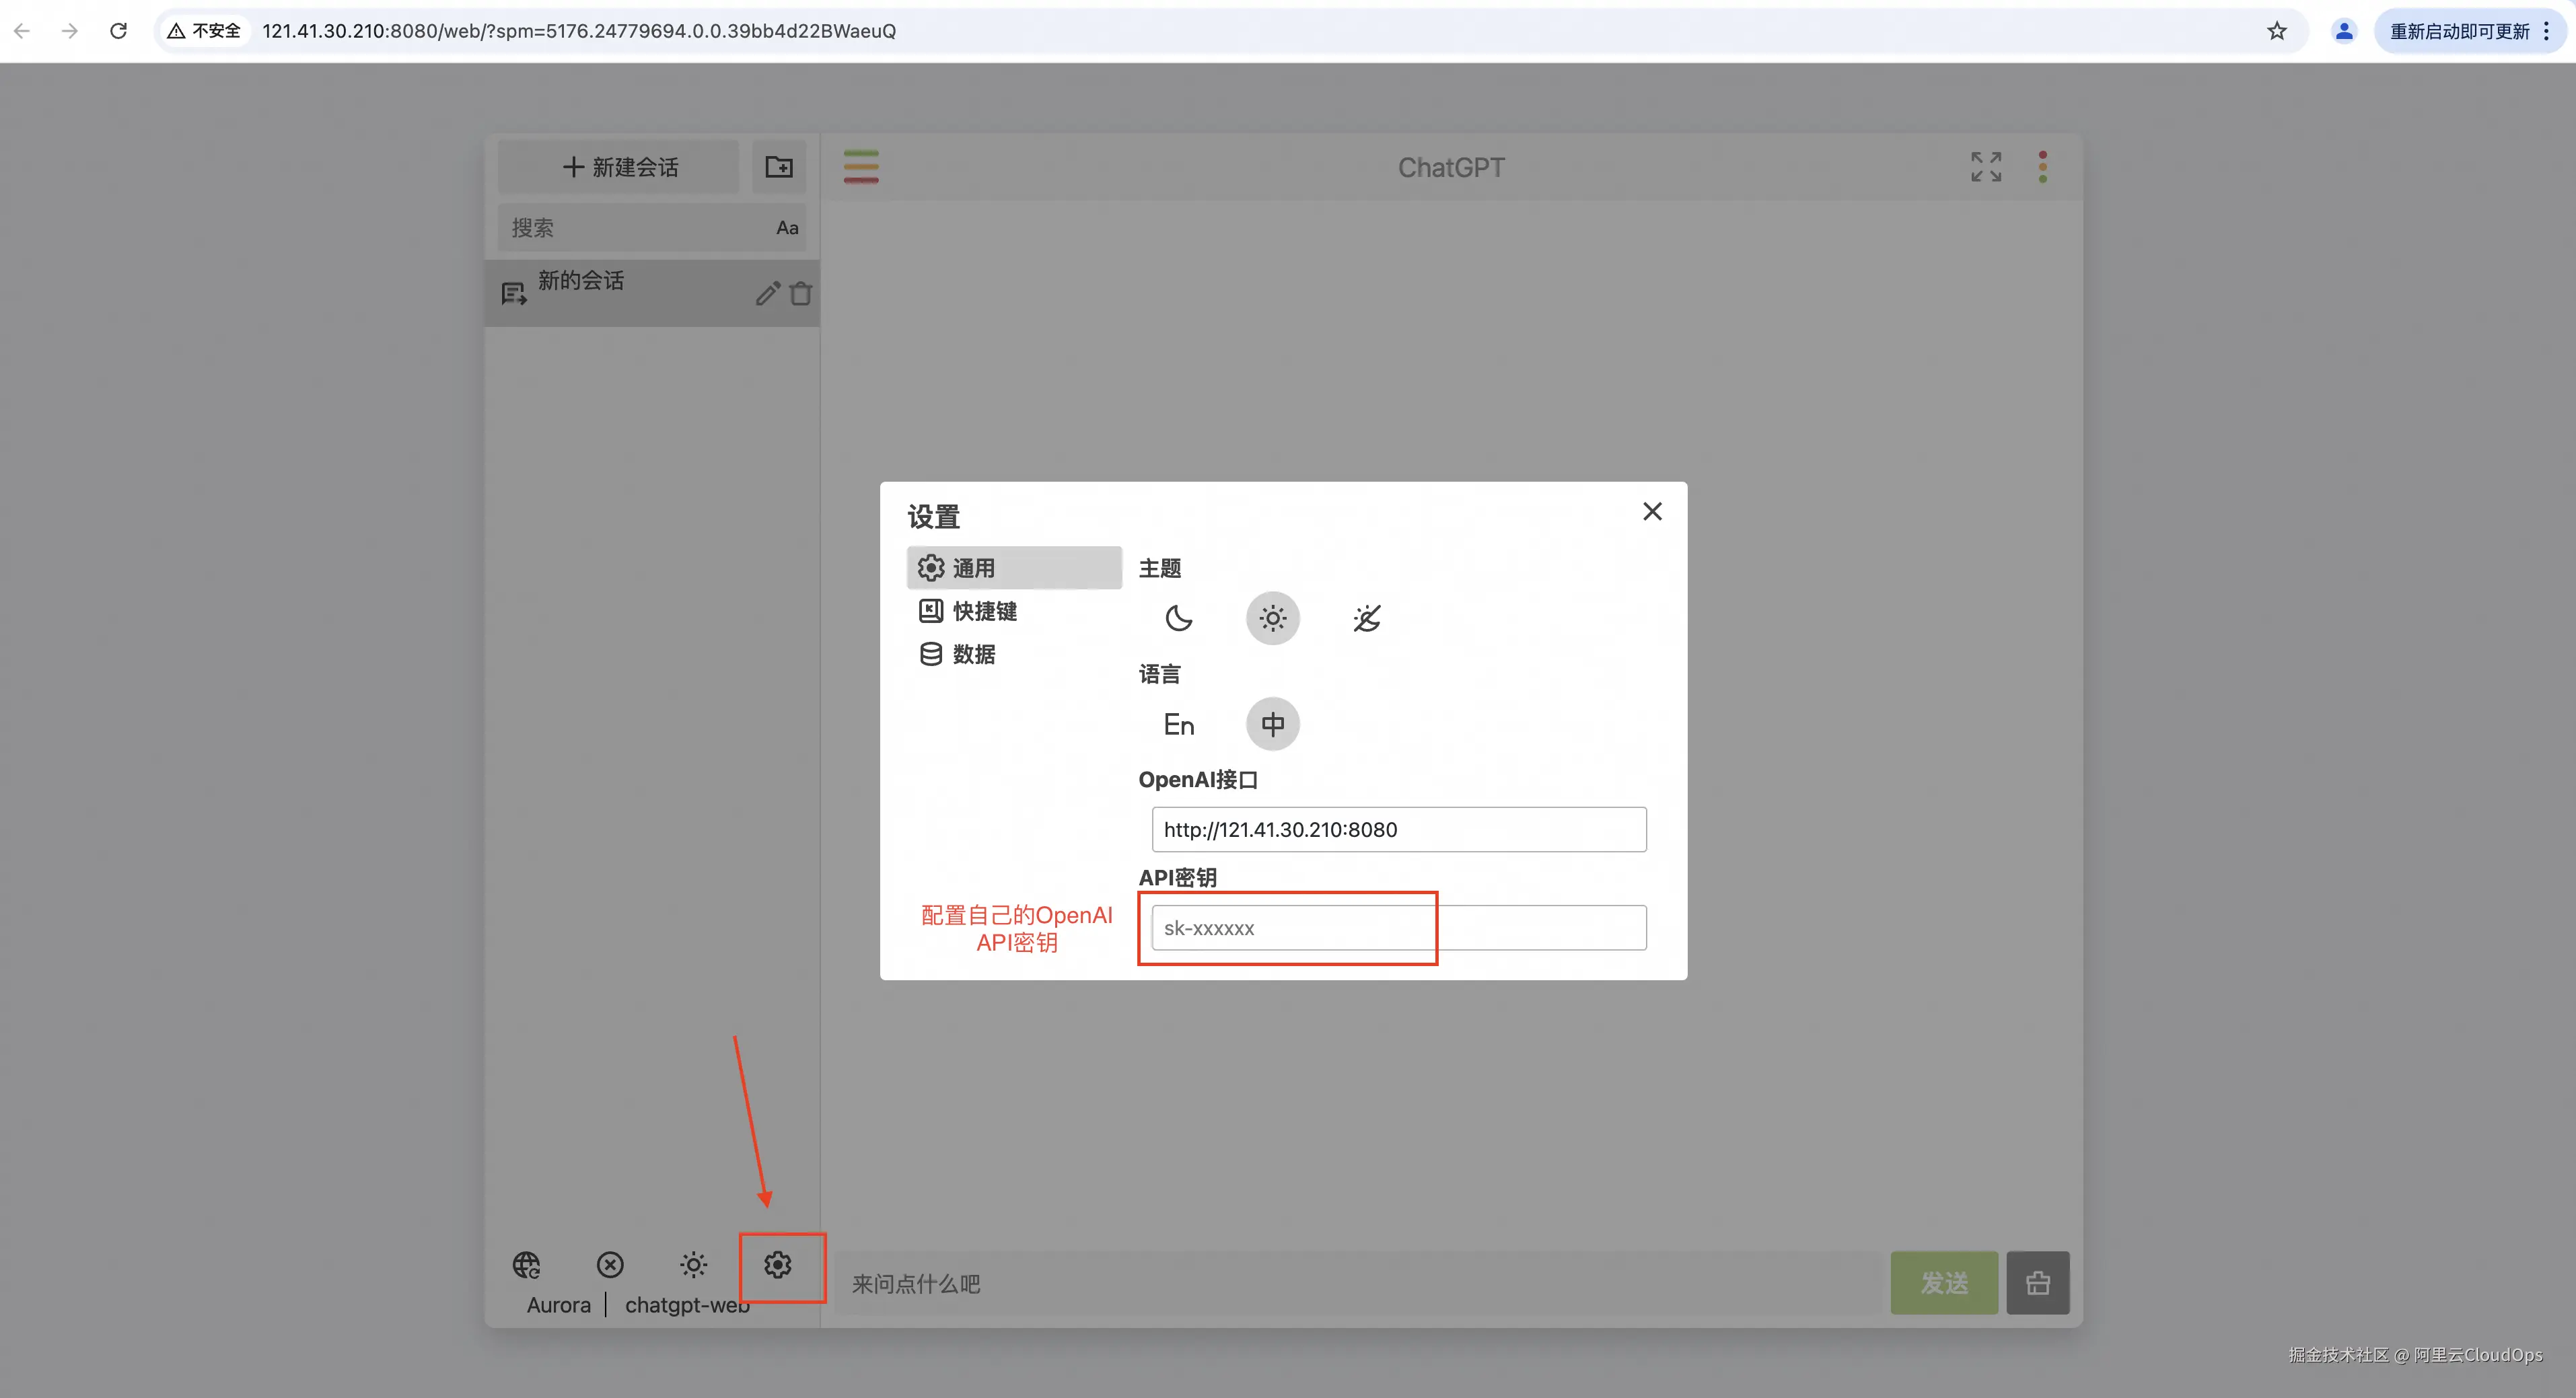Switch language to En
2576x1398 pixels.
[x=1178, y=724]
